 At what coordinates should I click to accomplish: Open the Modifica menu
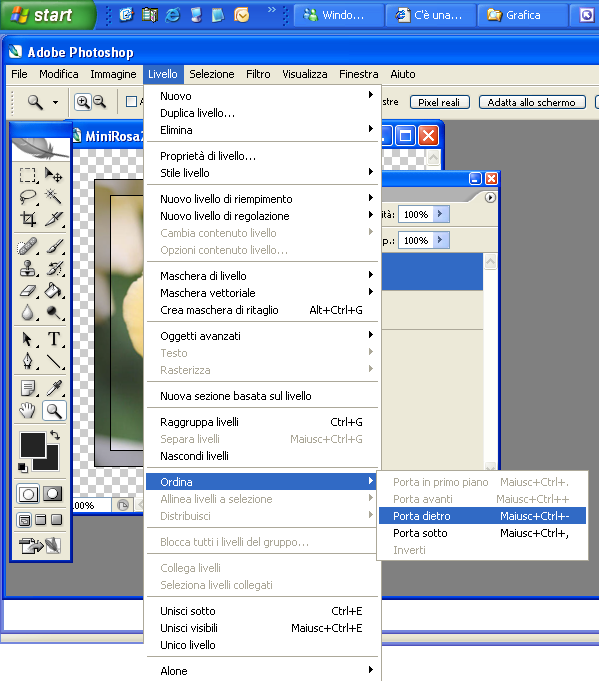coord(59,74)
